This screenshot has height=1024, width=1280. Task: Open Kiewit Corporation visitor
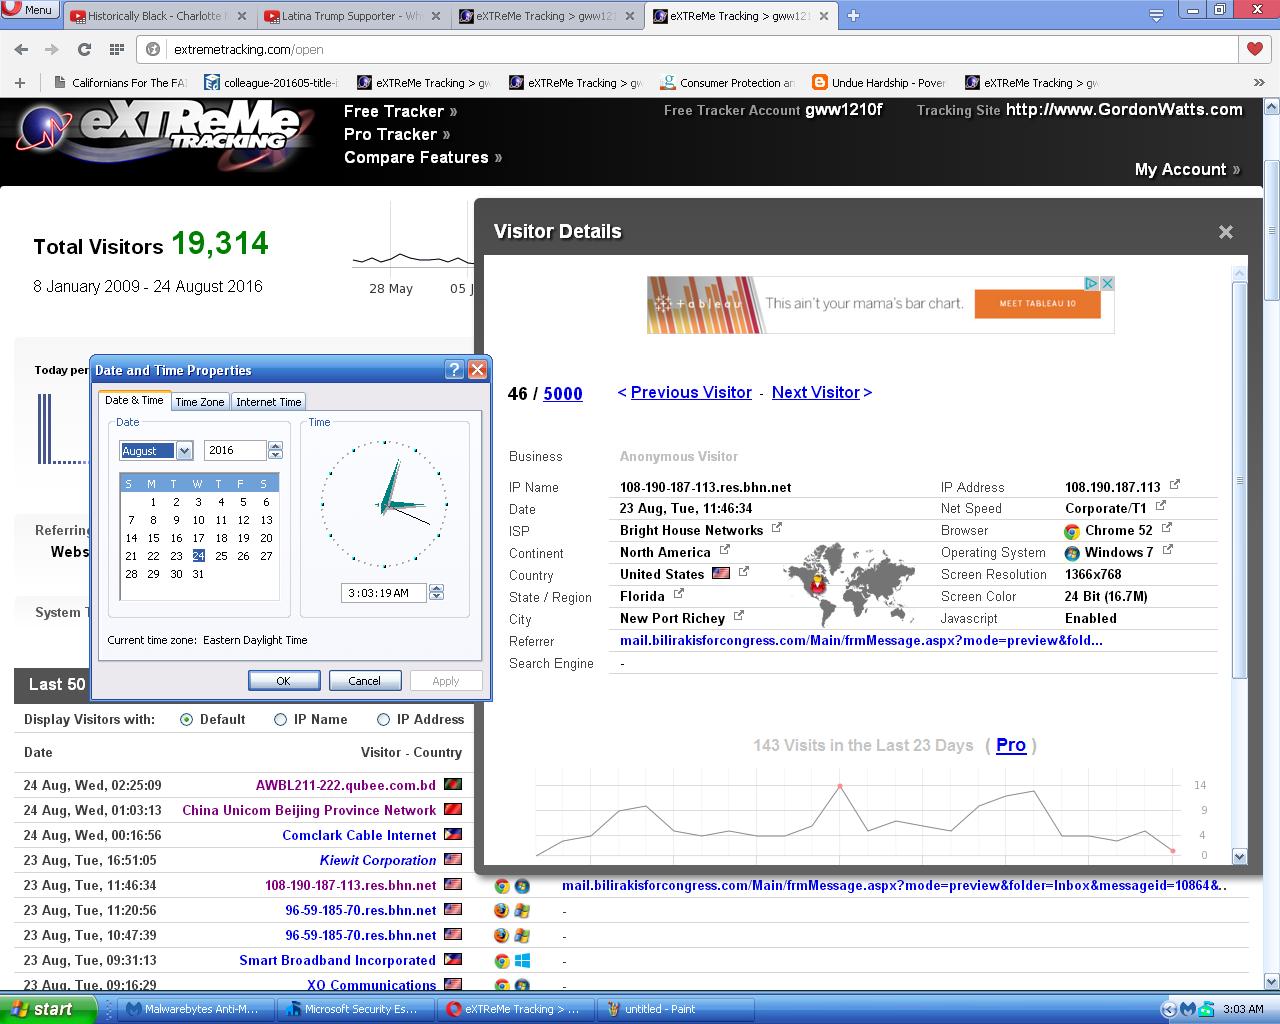pyautogui.click(x=378, y=860)
